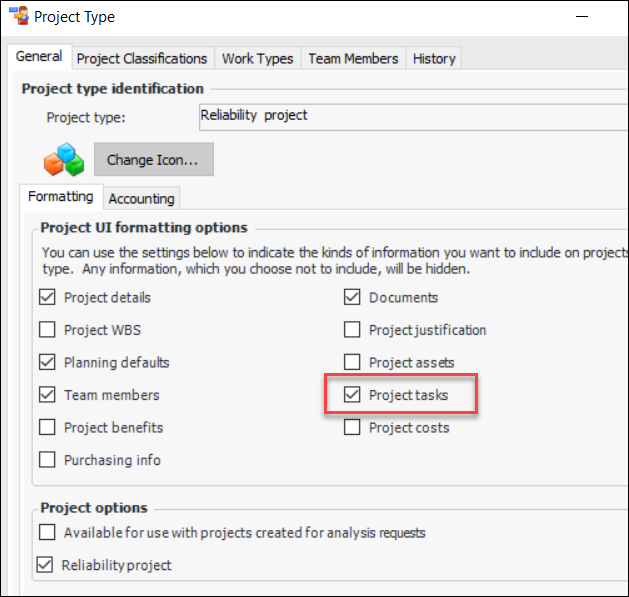
Task: Click the colored cubes project icon
Action: (x=66, y=158)
